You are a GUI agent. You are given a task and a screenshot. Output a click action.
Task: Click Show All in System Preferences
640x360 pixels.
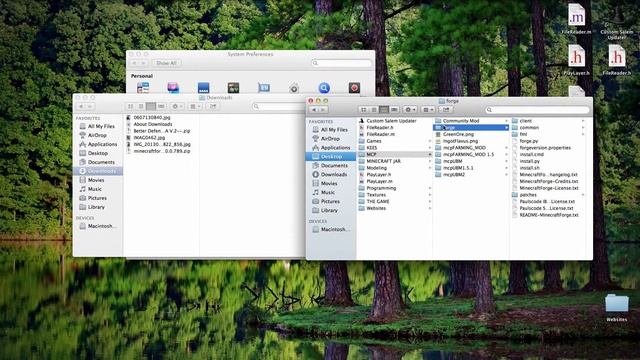tap(166, 63)
